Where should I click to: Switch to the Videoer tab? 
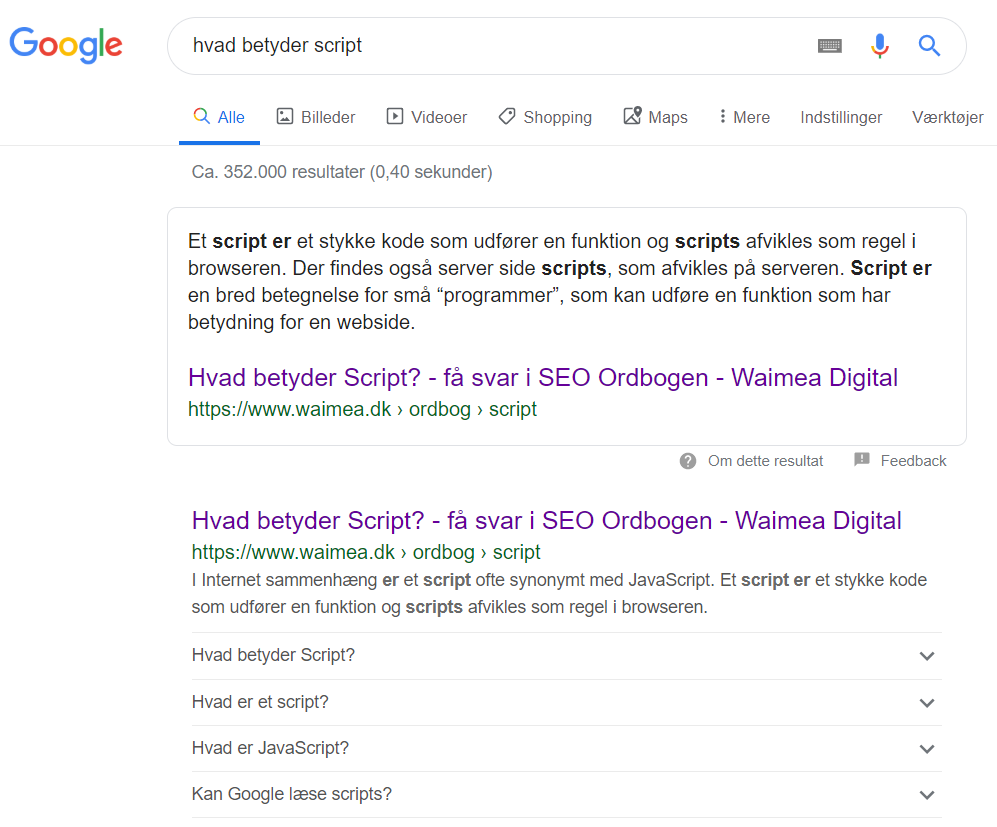[x=427, y=117]
